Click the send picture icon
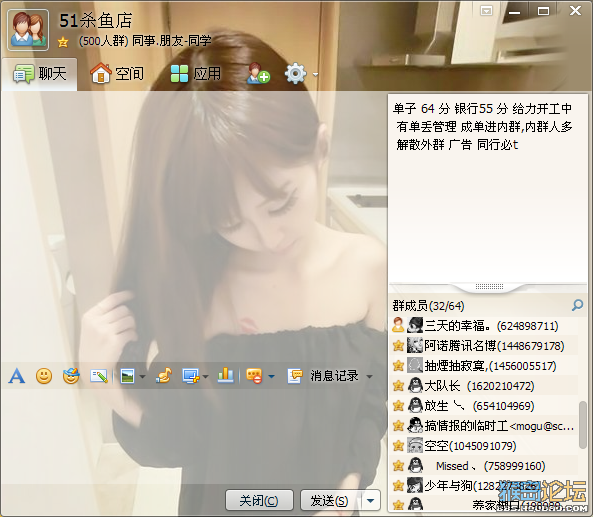Screen dimensions: 593x517 point(127,376)
